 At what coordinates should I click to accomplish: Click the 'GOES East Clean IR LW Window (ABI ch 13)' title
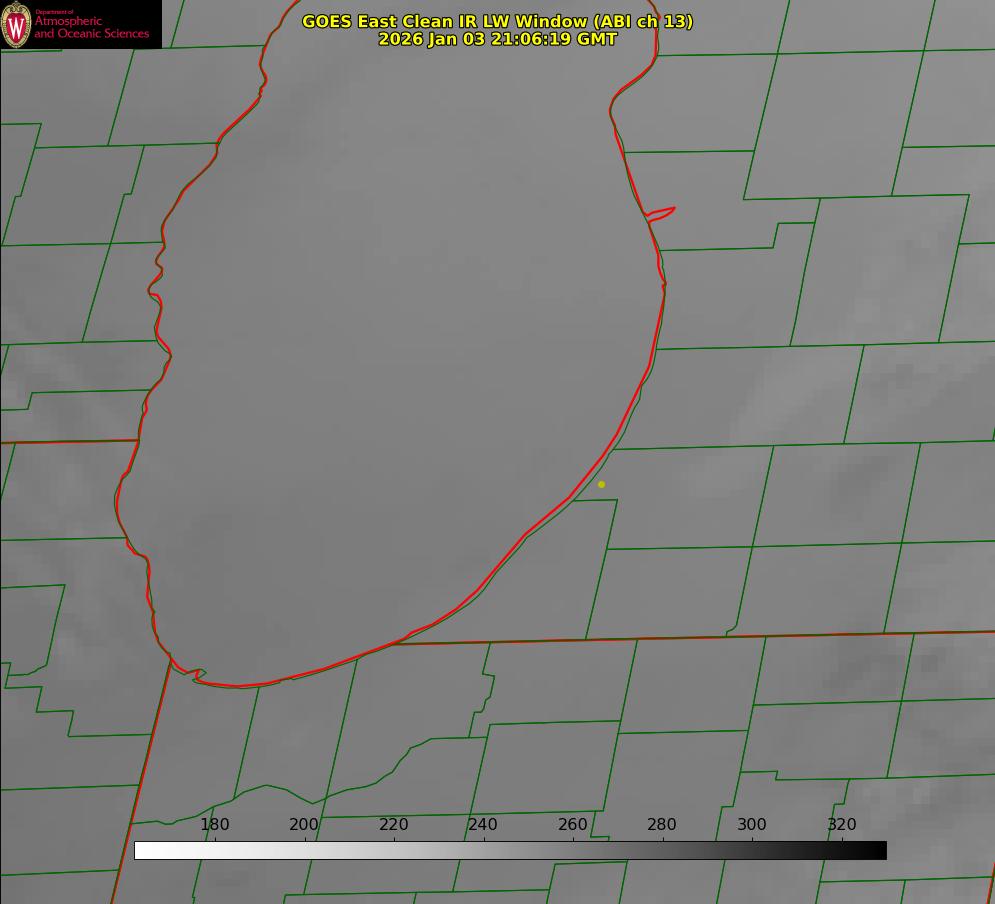(498, 21)
